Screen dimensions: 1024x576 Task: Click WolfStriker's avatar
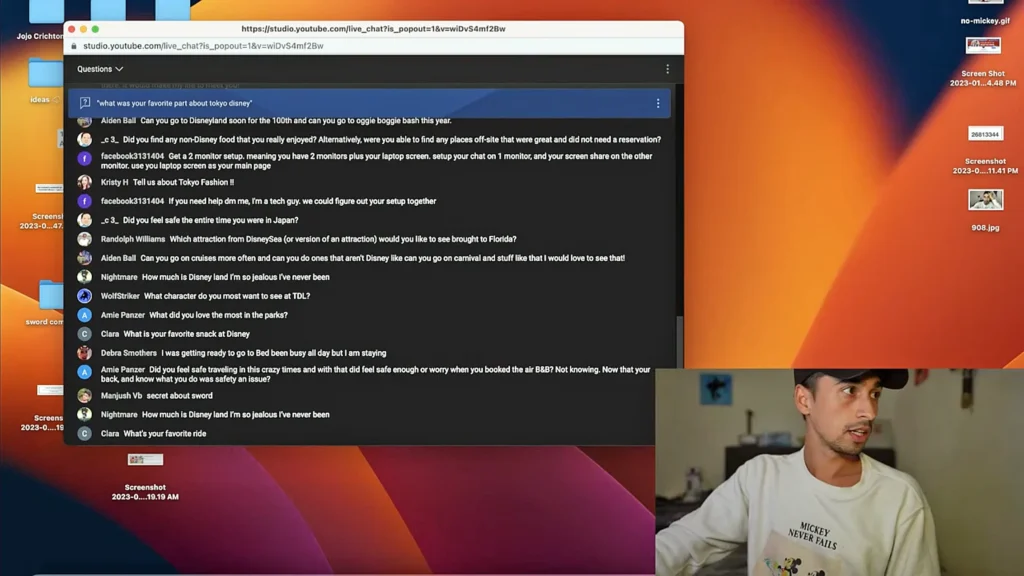pos(84,296)
